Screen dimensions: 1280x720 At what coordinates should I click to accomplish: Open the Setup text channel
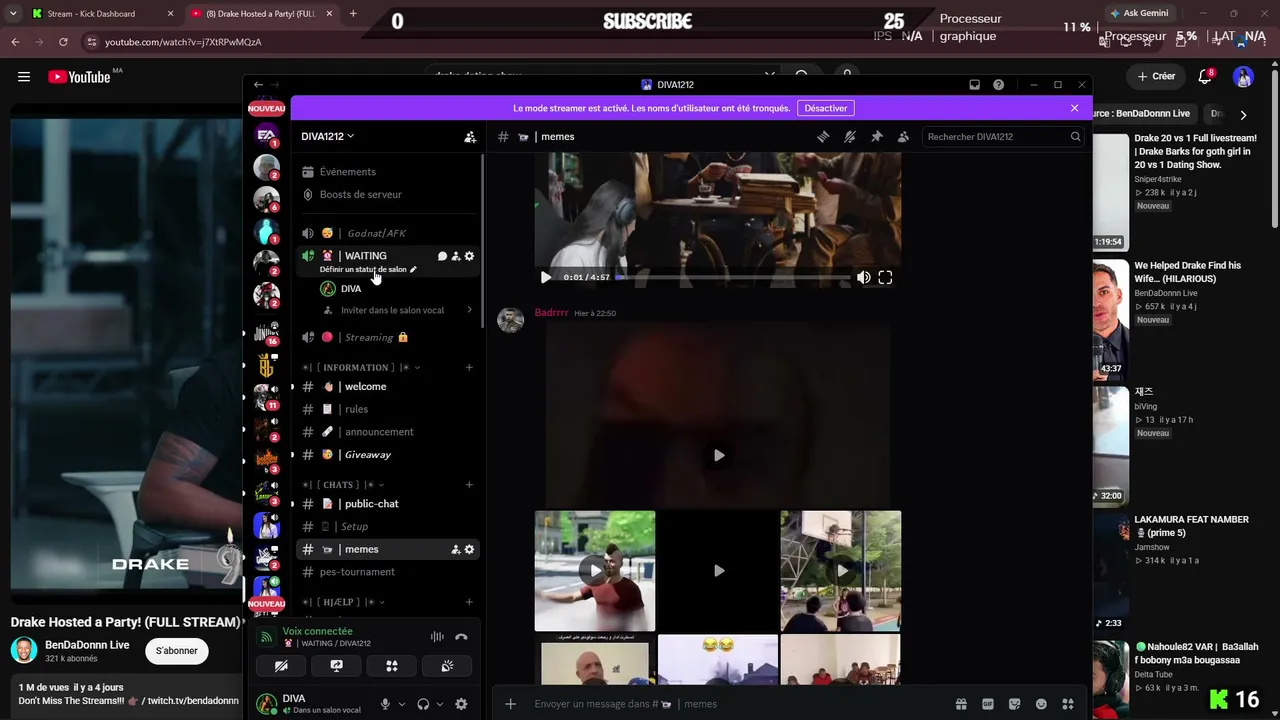[388, 527]
